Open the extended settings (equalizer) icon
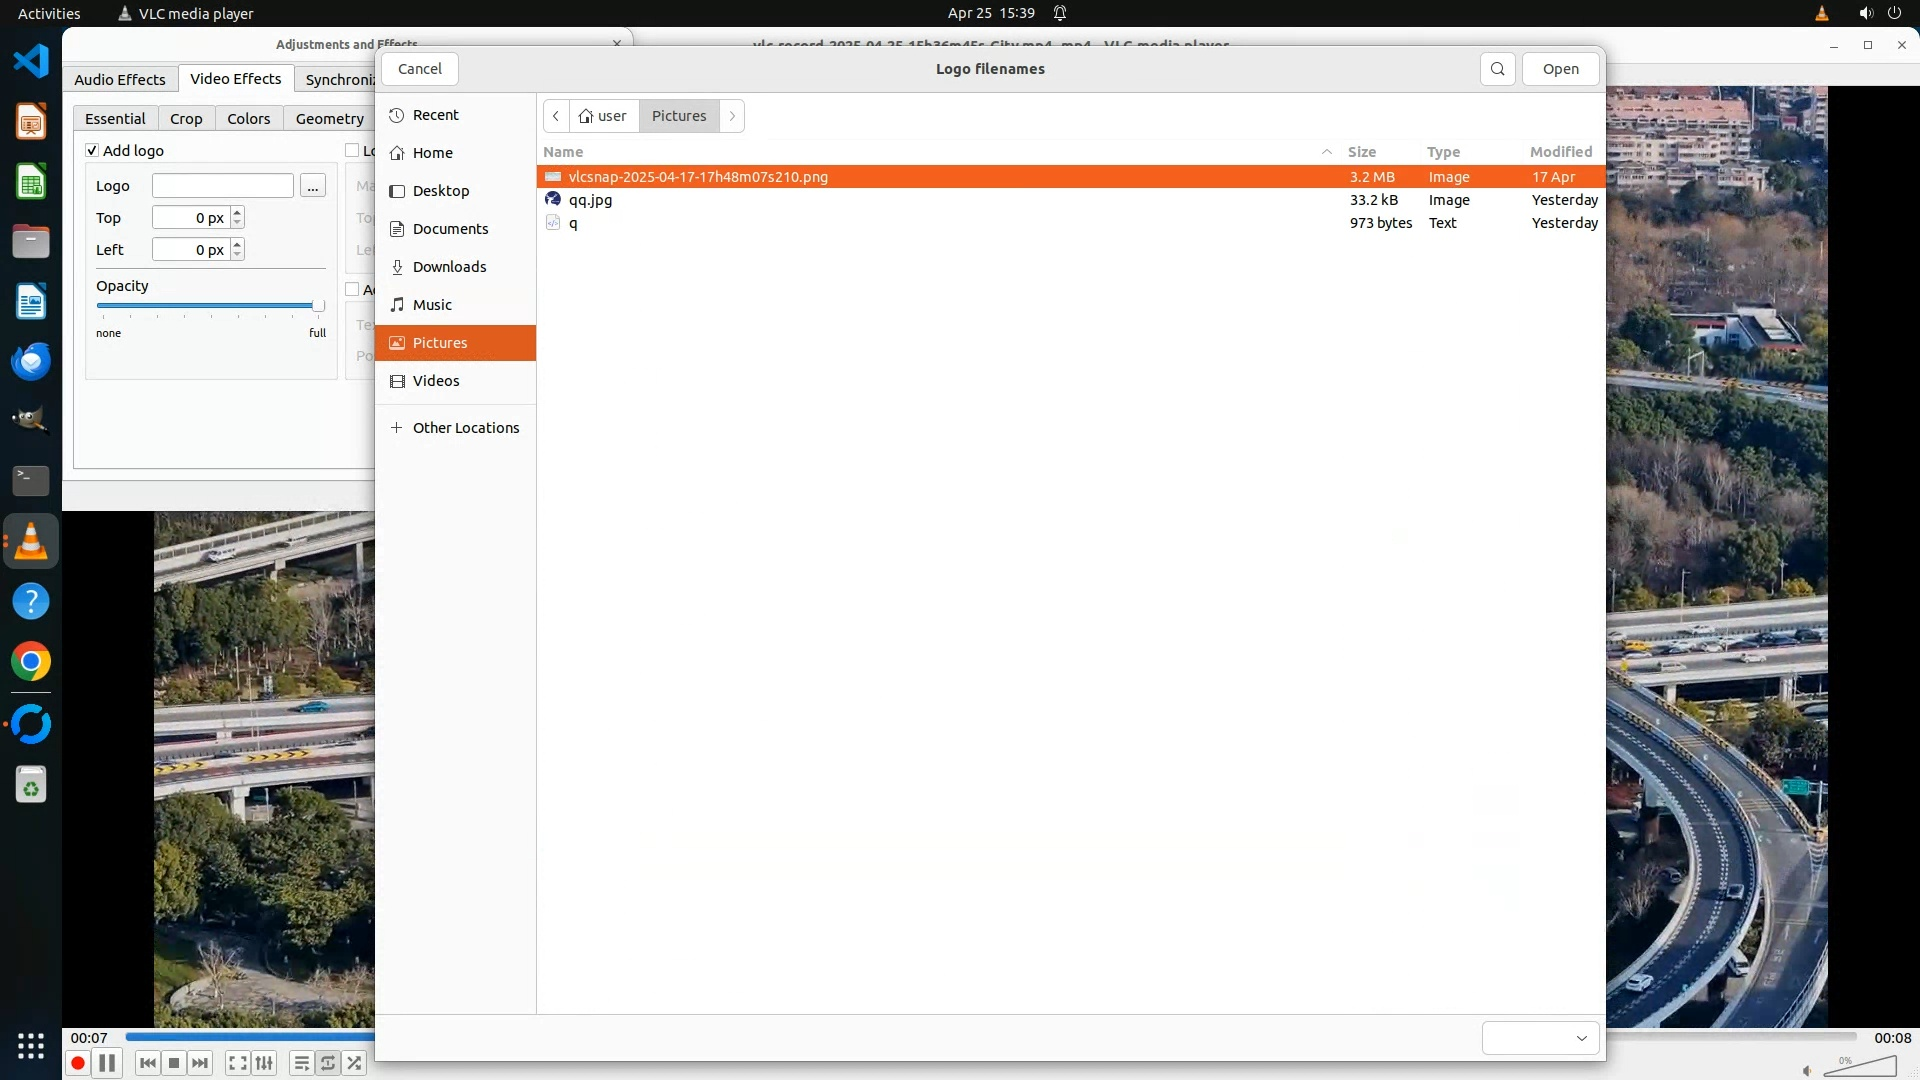Screen dimensions: 1920x1080 (x=264, y=1063)
